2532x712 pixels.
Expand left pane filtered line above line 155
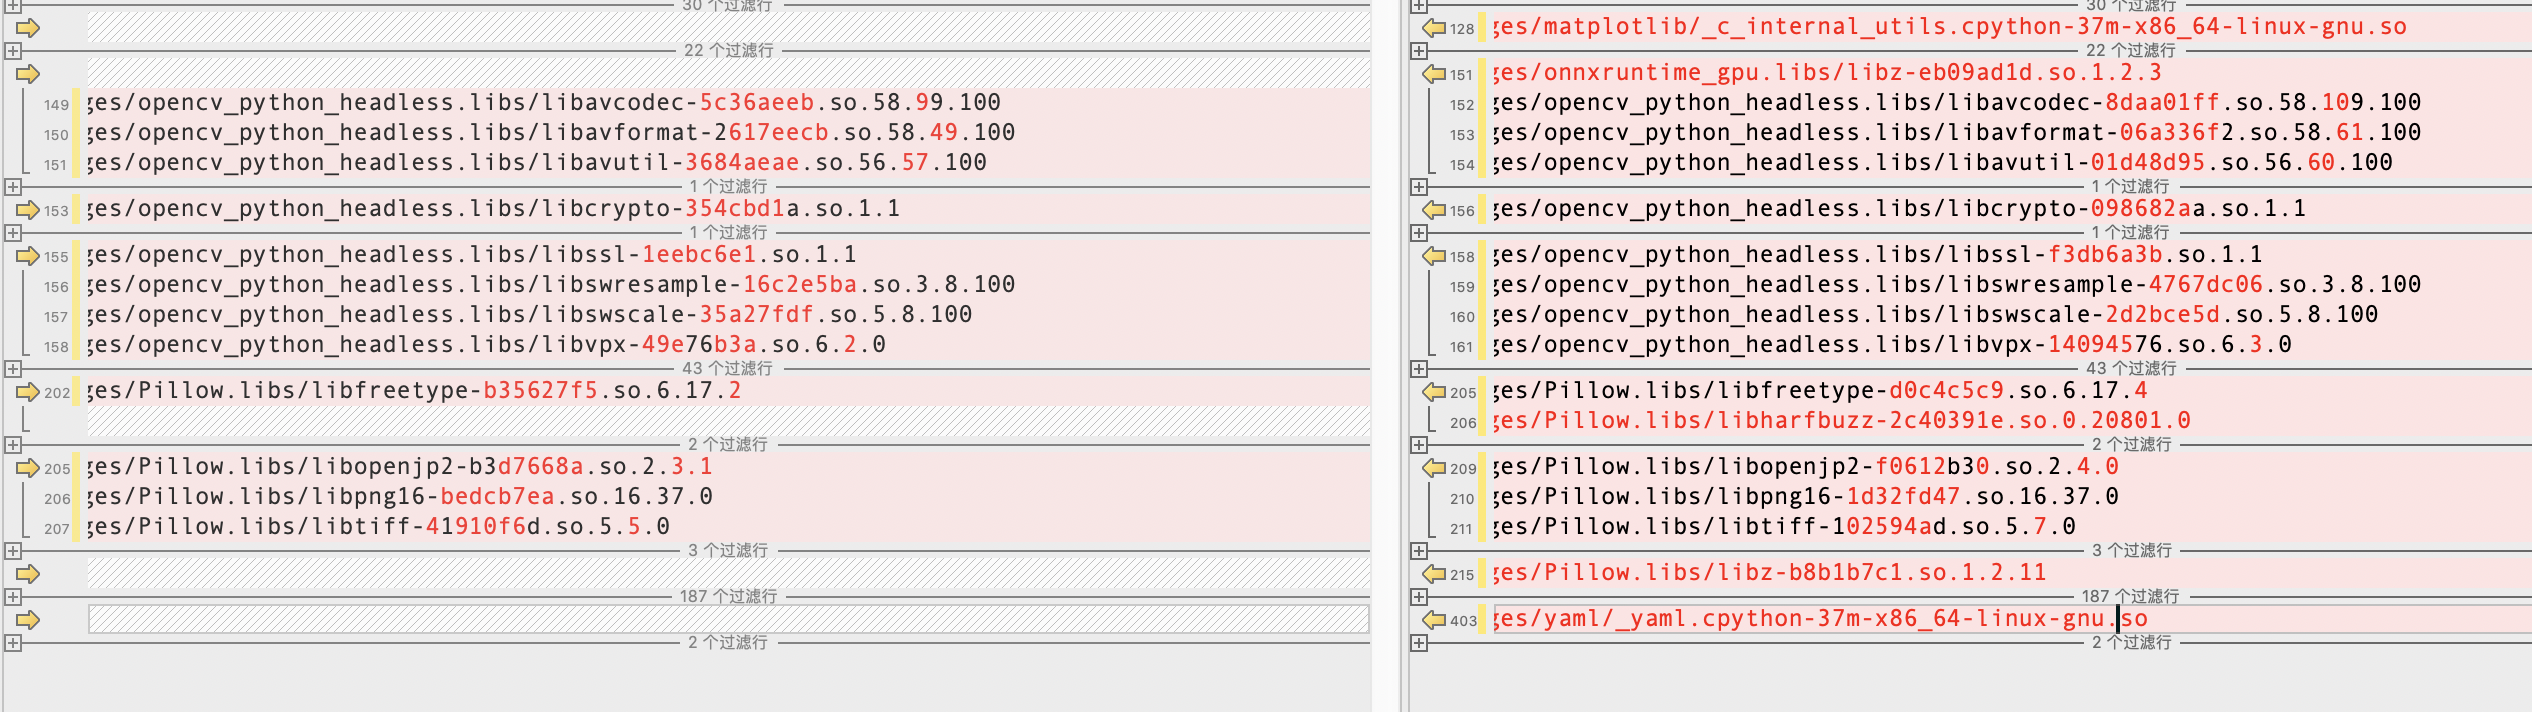(x=13, y=232)
